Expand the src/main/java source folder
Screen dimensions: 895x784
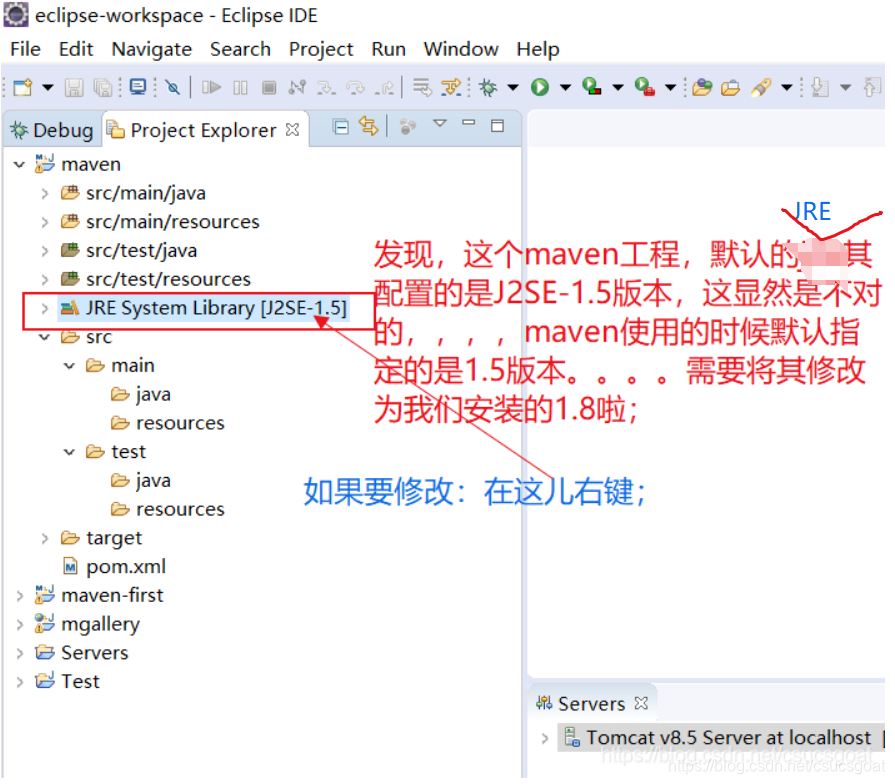(45, 193)
